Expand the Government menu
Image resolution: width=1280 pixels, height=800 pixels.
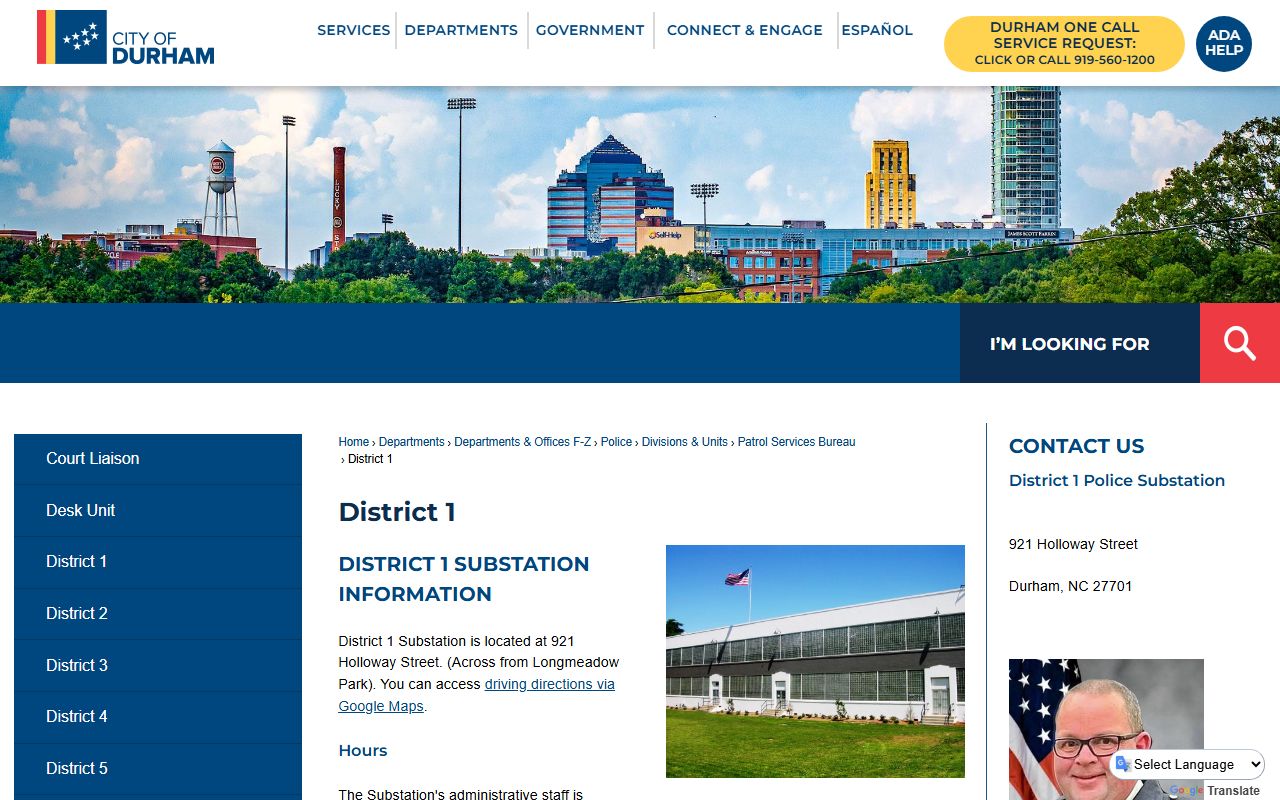(x=590, y=30)
